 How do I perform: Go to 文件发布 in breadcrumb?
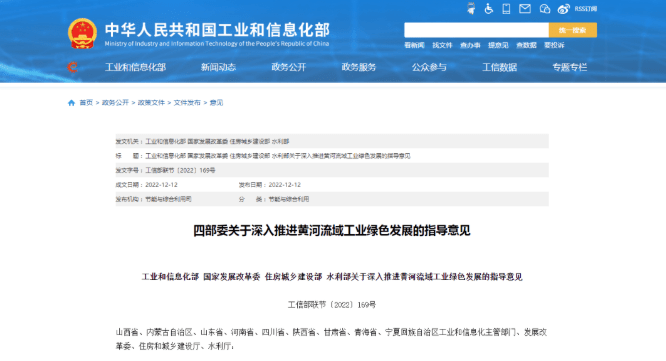[x=187, y=103]
